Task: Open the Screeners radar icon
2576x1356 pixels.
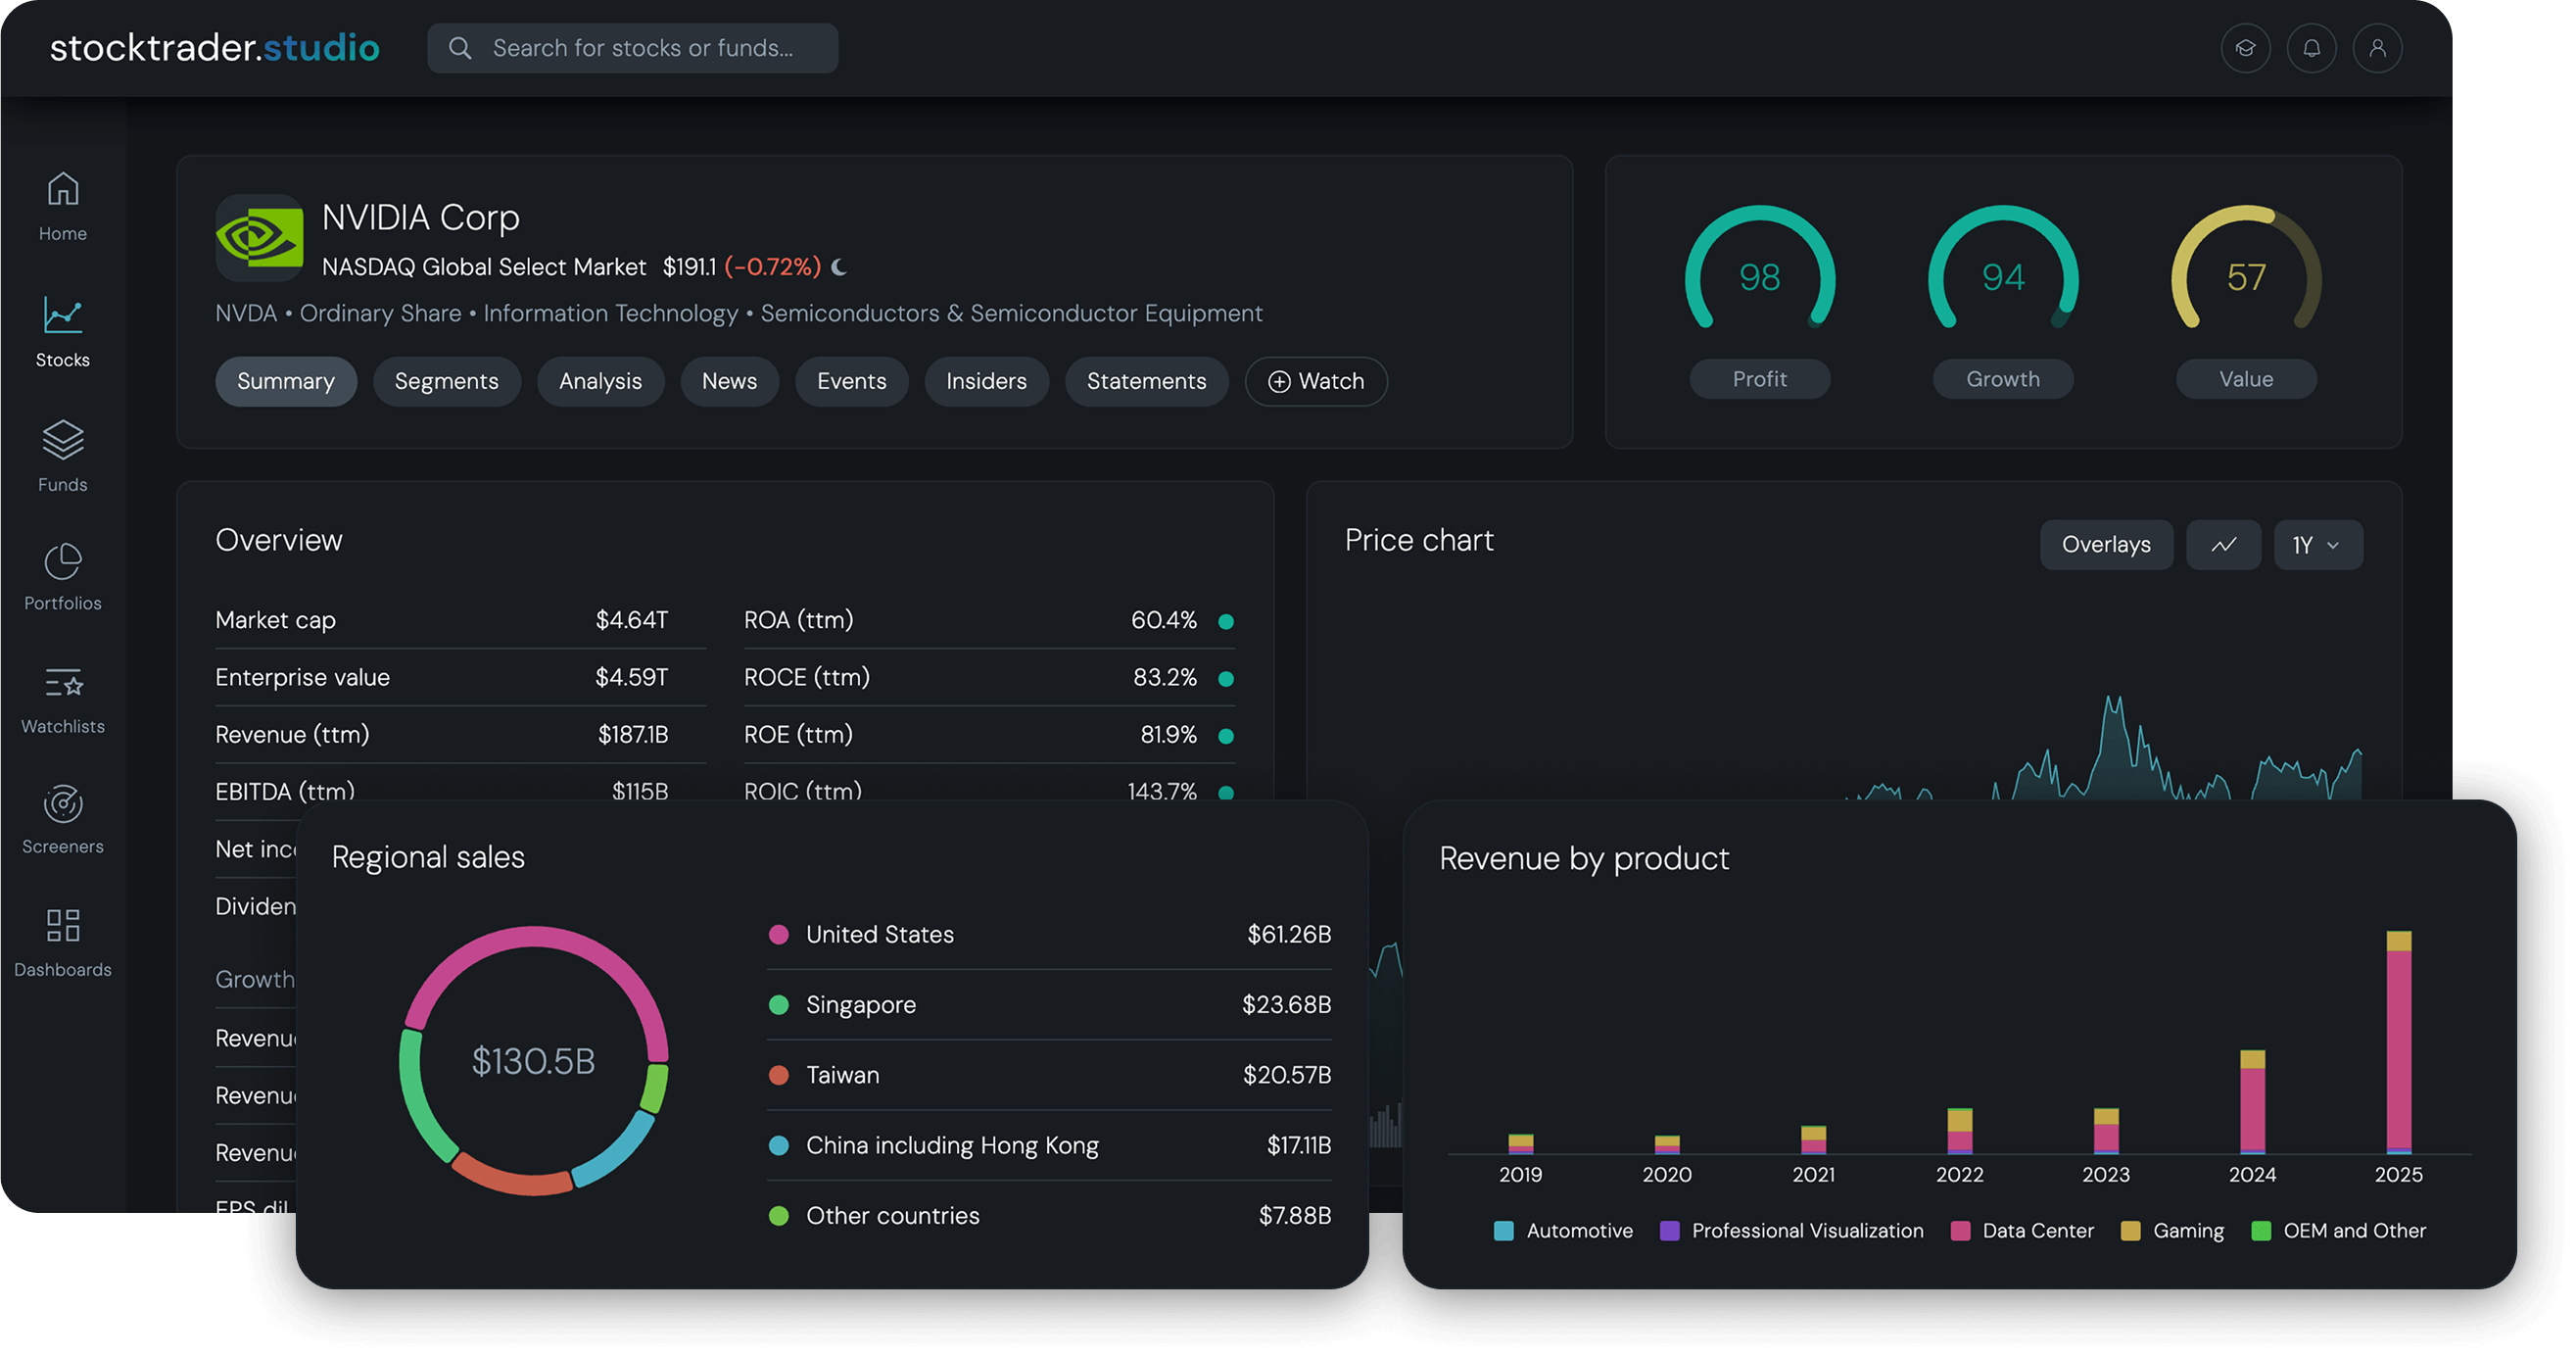Action: [x=63, y=805]
